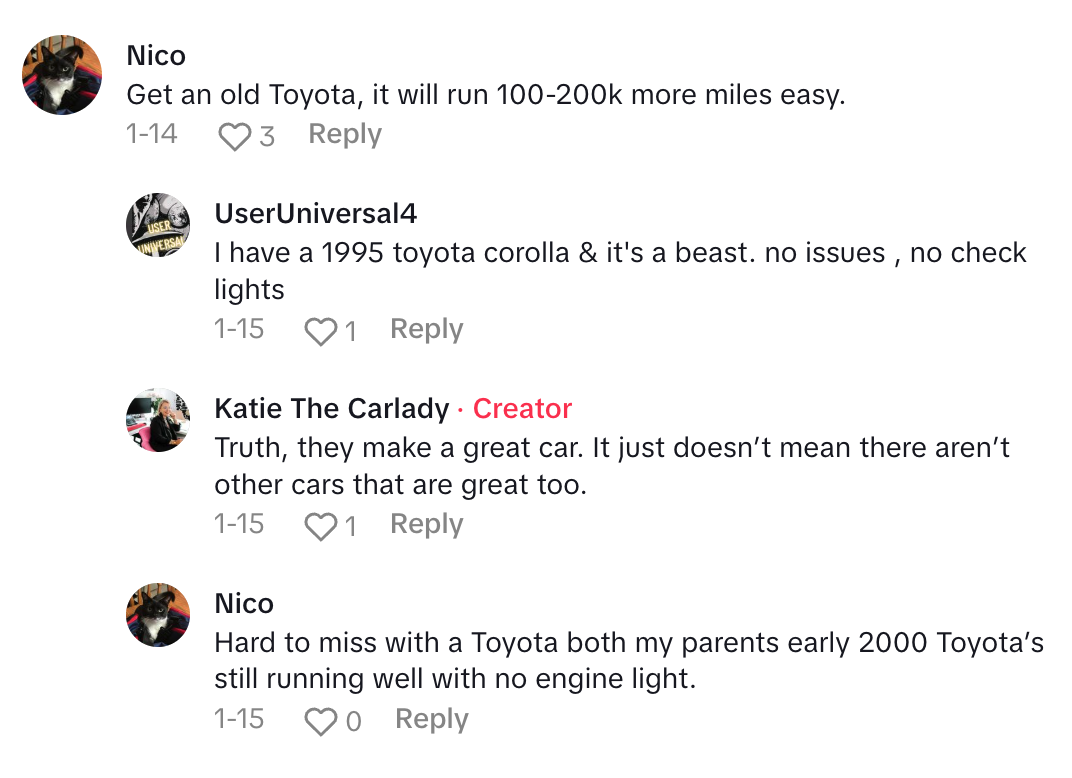The height and width of the screenshot is (778, 1072).
Task: Click the 3 likes count on Nico's comment
Action: (x=267, y=136)
